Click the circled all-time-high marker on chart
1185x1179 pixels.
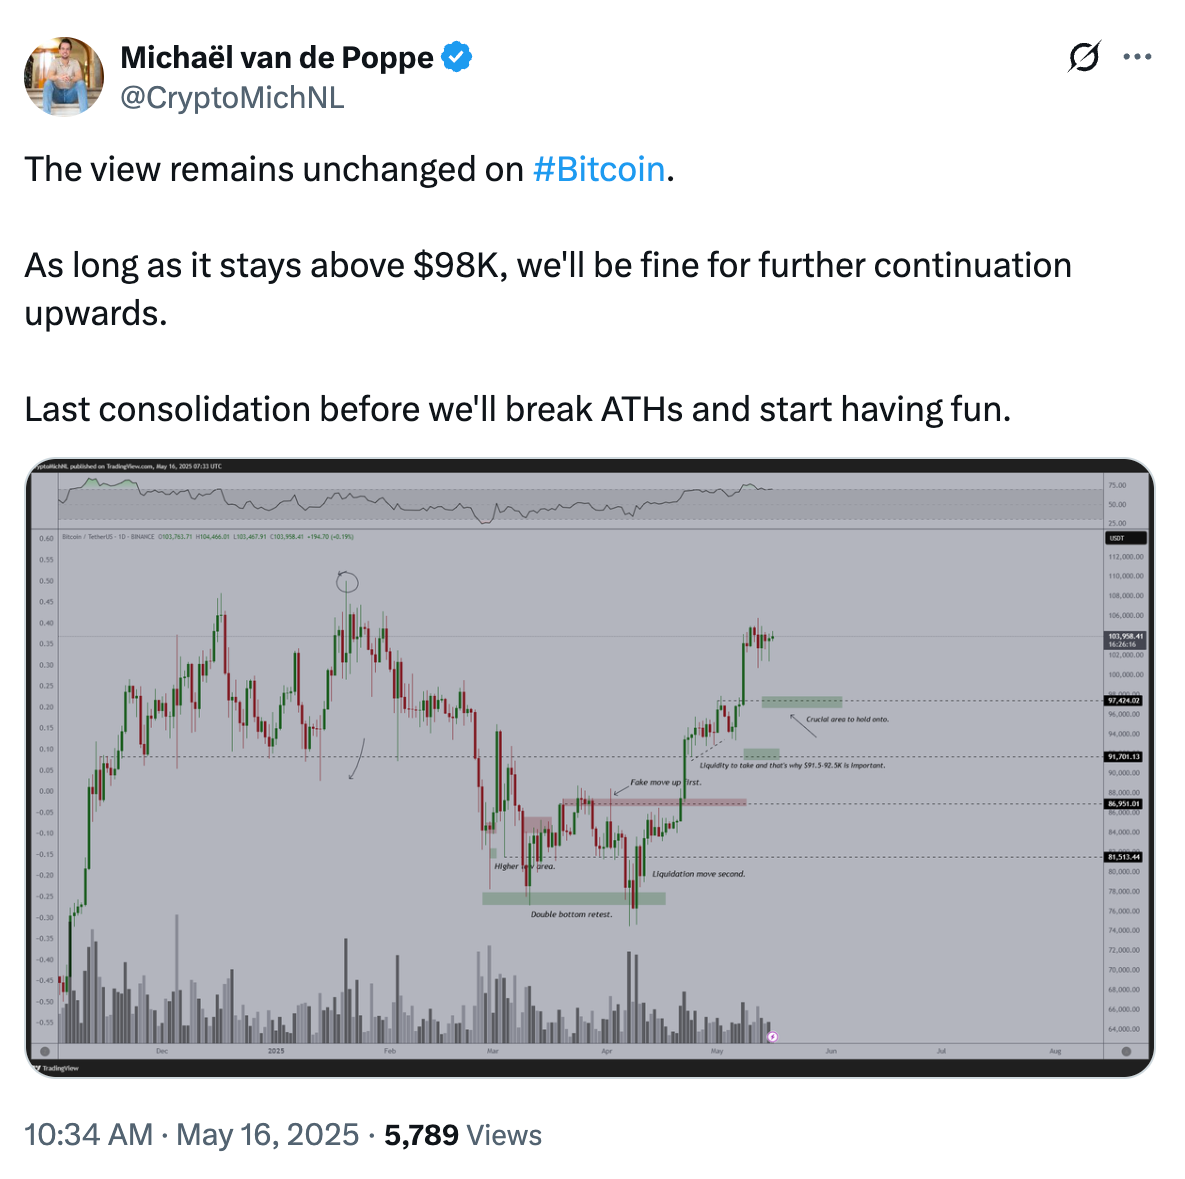[347, 582]
